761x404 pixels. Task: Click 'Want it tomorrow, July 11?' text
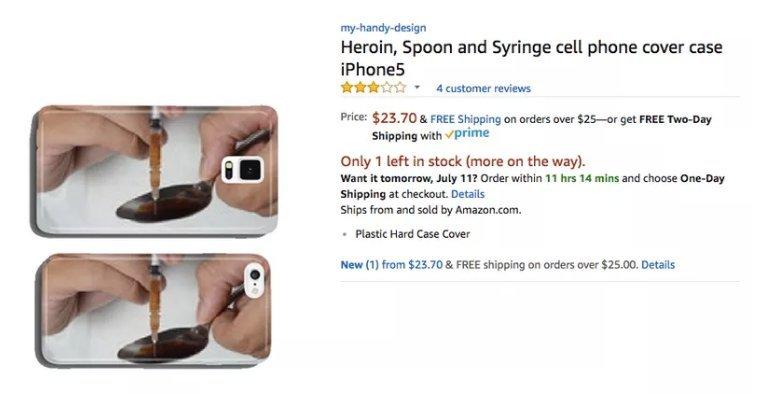[x=405, y=178]
